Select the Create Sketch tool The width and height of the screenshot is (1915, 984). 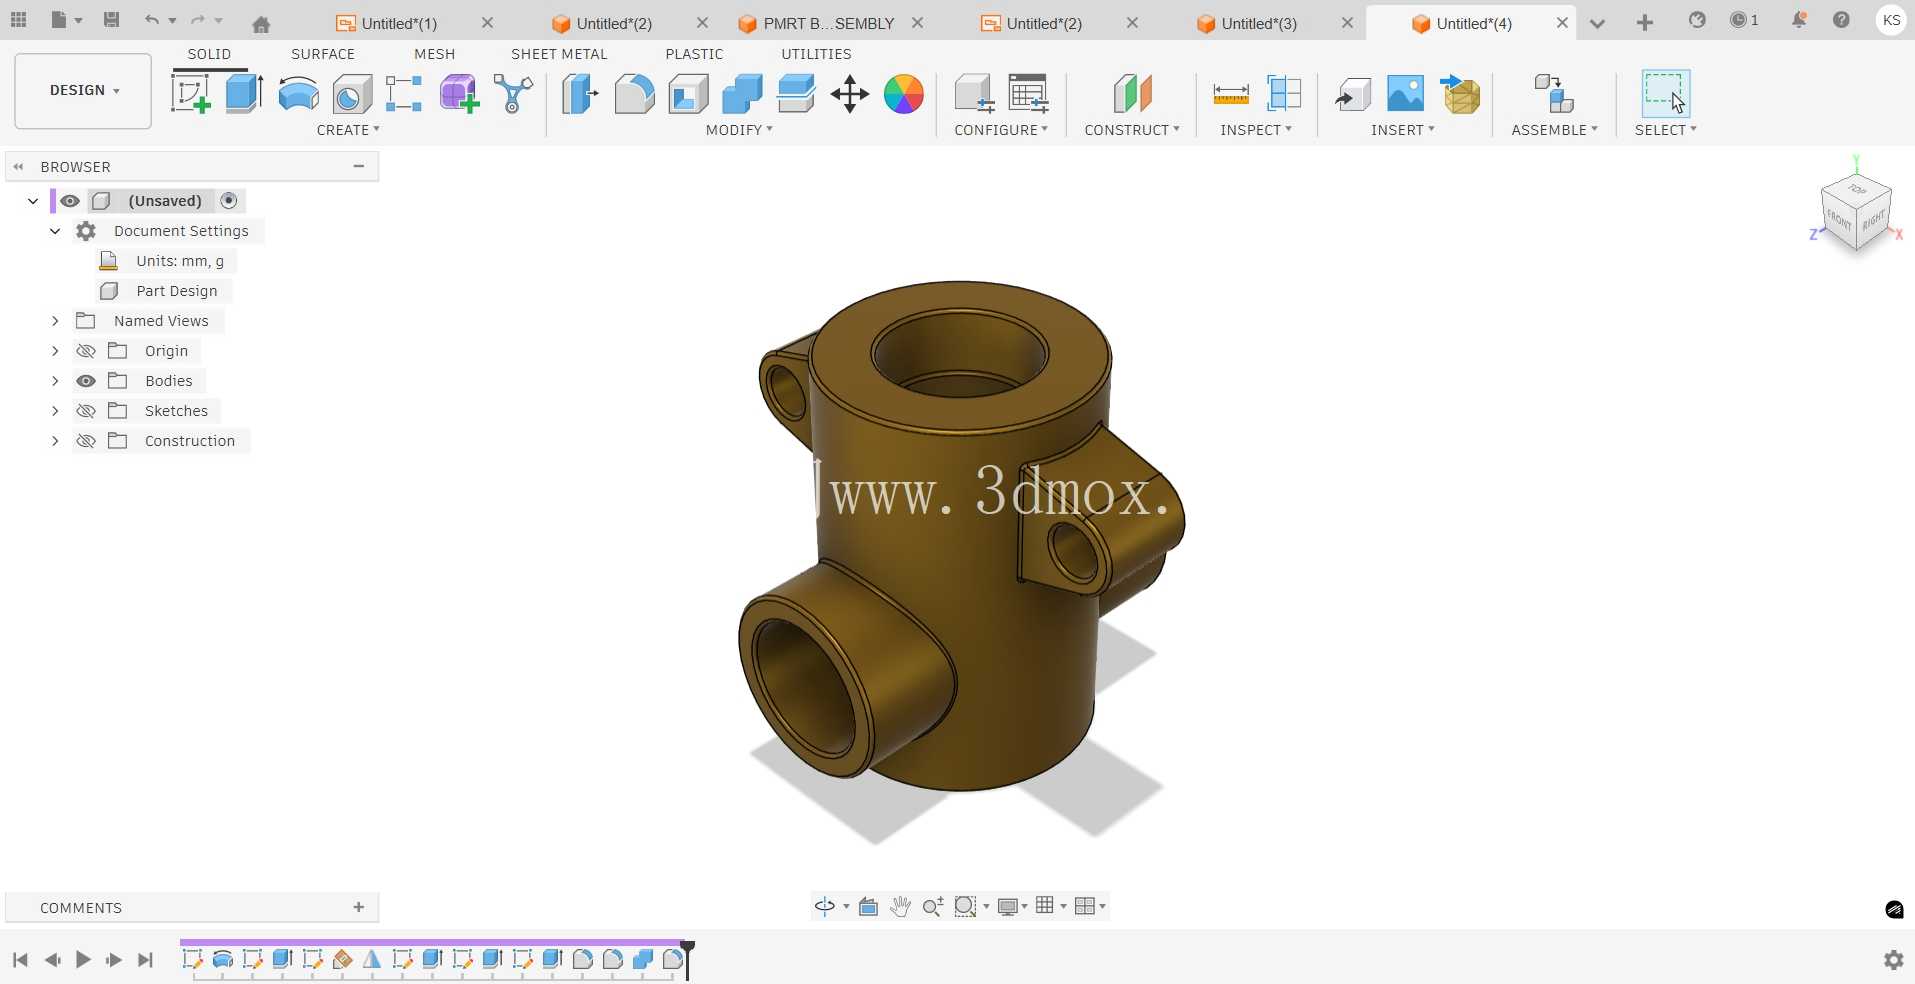[x=190, y=94]
